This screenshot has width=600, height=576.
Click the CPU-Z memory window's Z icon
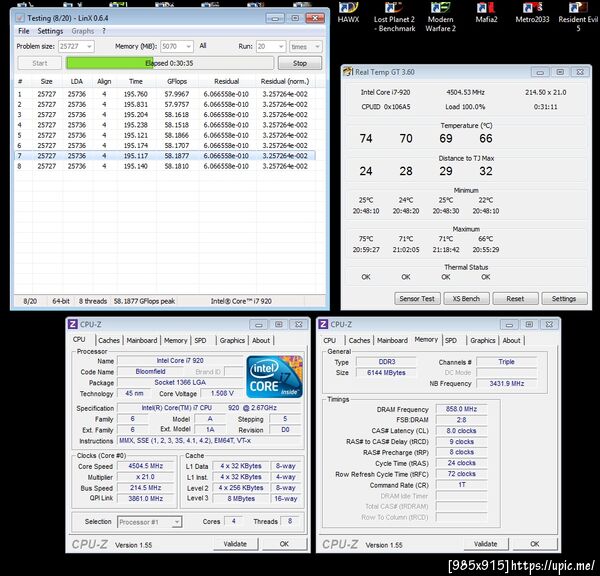click(323, 324)
